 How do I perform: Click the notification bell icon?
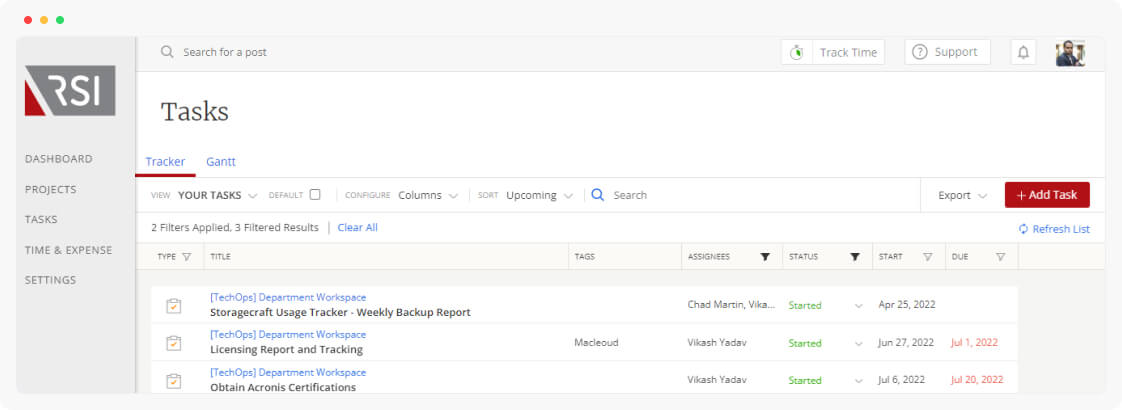(x=1023, y=53)
